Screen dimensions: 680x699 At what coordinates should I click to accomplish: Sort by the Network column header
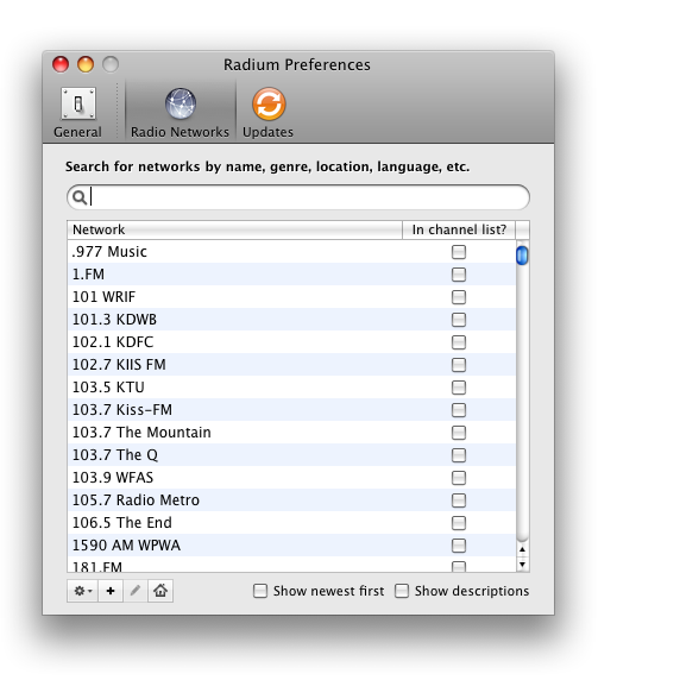click(235, 230)
